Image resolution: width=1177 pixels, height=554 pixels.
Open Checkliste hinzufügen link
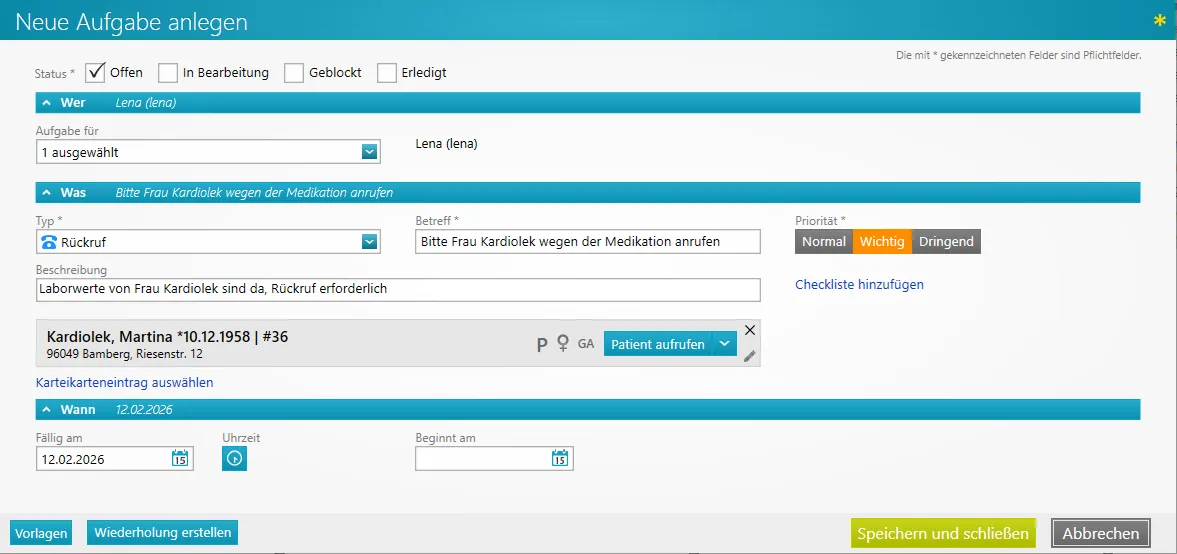[859, 285]
